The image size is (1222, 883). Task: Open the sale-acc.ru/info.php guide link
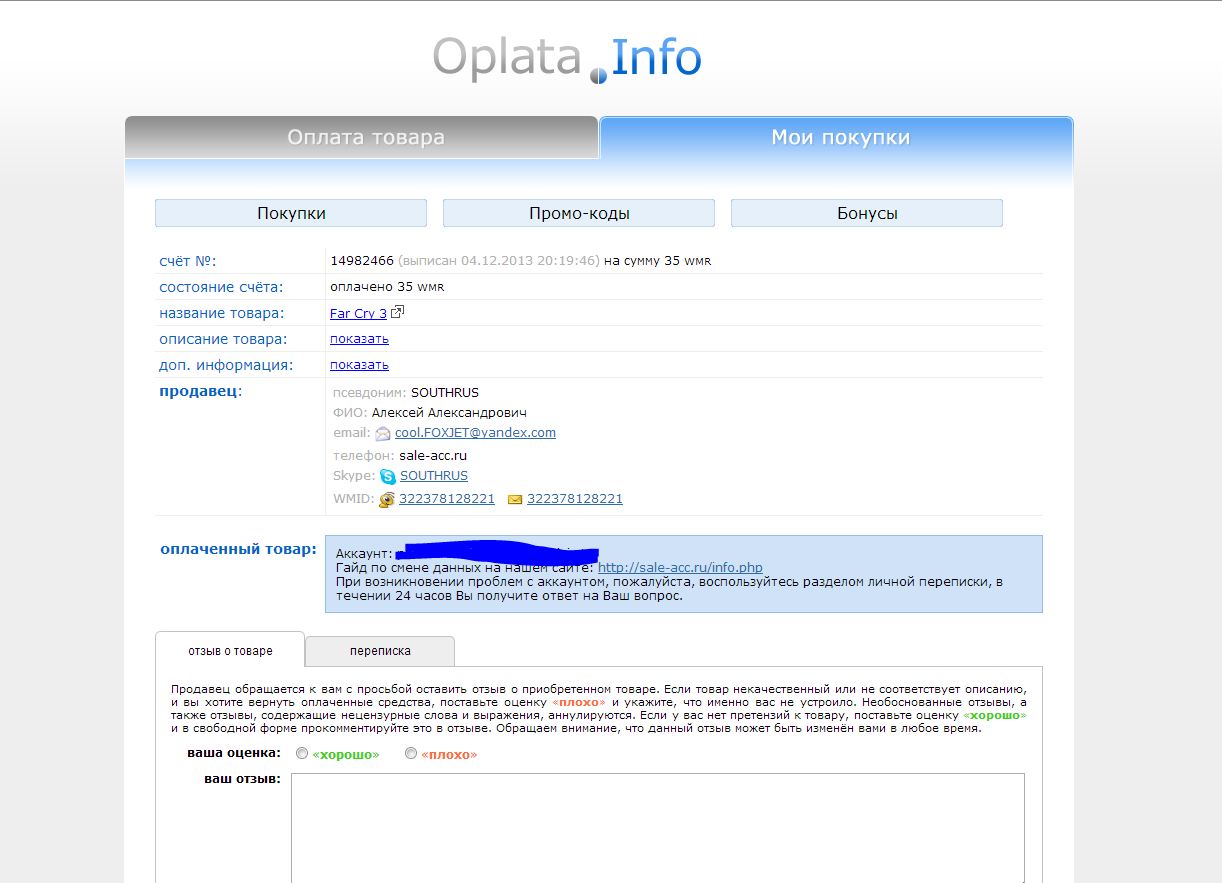click(x=679, y=568)
